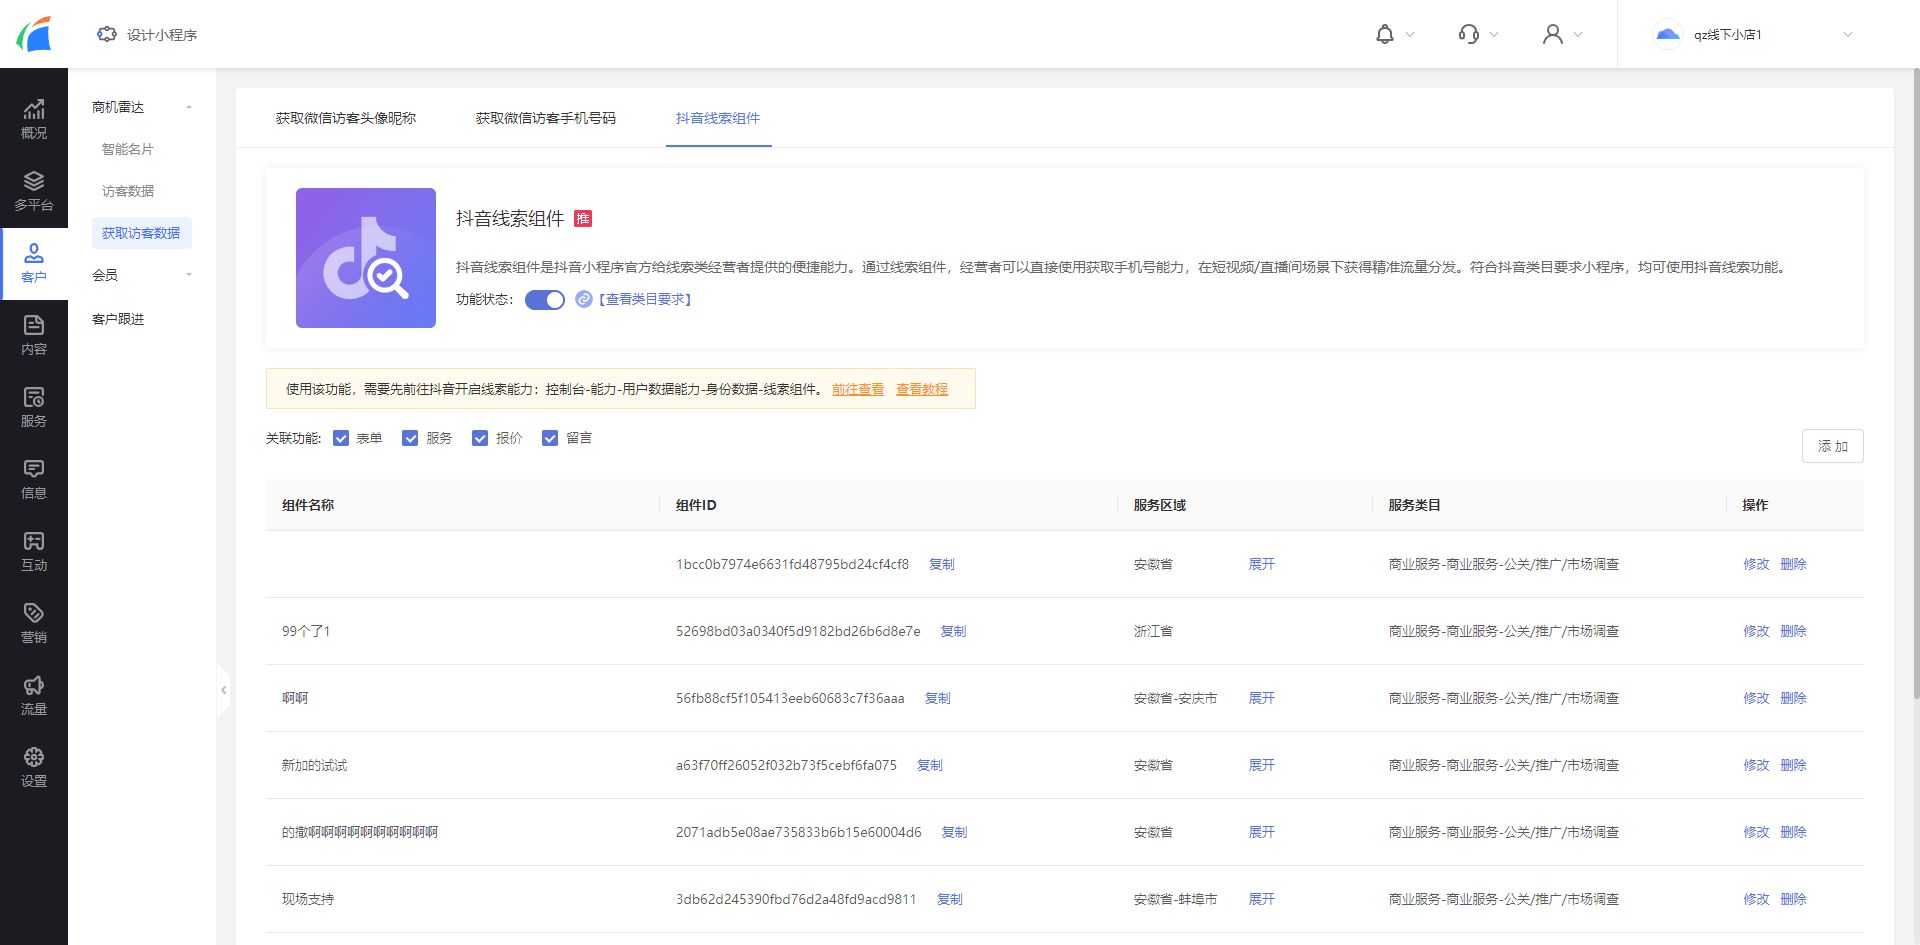1920x945 pixels.
Task: Click the link icon beside 查看类目要求
Action: (x=584, y=299)
